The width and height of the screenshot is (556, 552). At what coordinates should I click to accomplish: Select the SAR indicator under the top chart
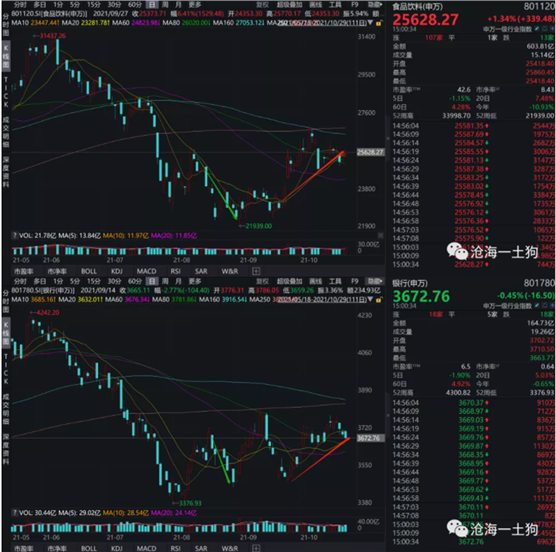point(201,271)
